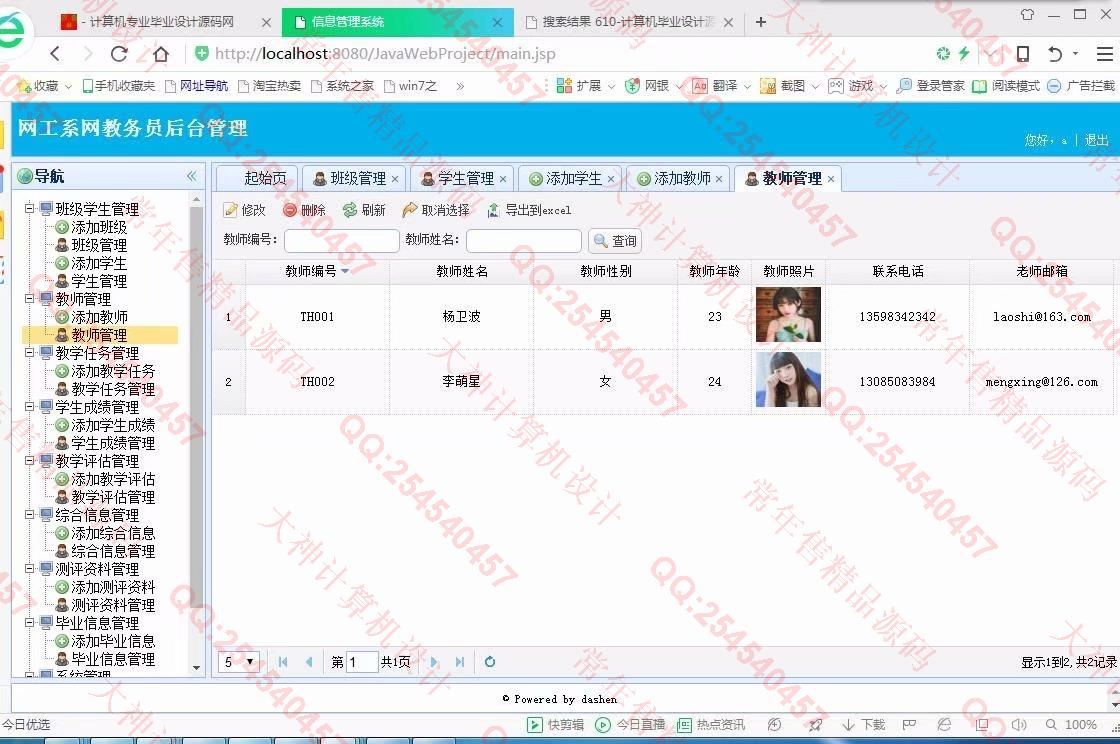The image size is (1120, 744).
Task: Focus the 教师姓名 input field
Action: coord(524,241)
